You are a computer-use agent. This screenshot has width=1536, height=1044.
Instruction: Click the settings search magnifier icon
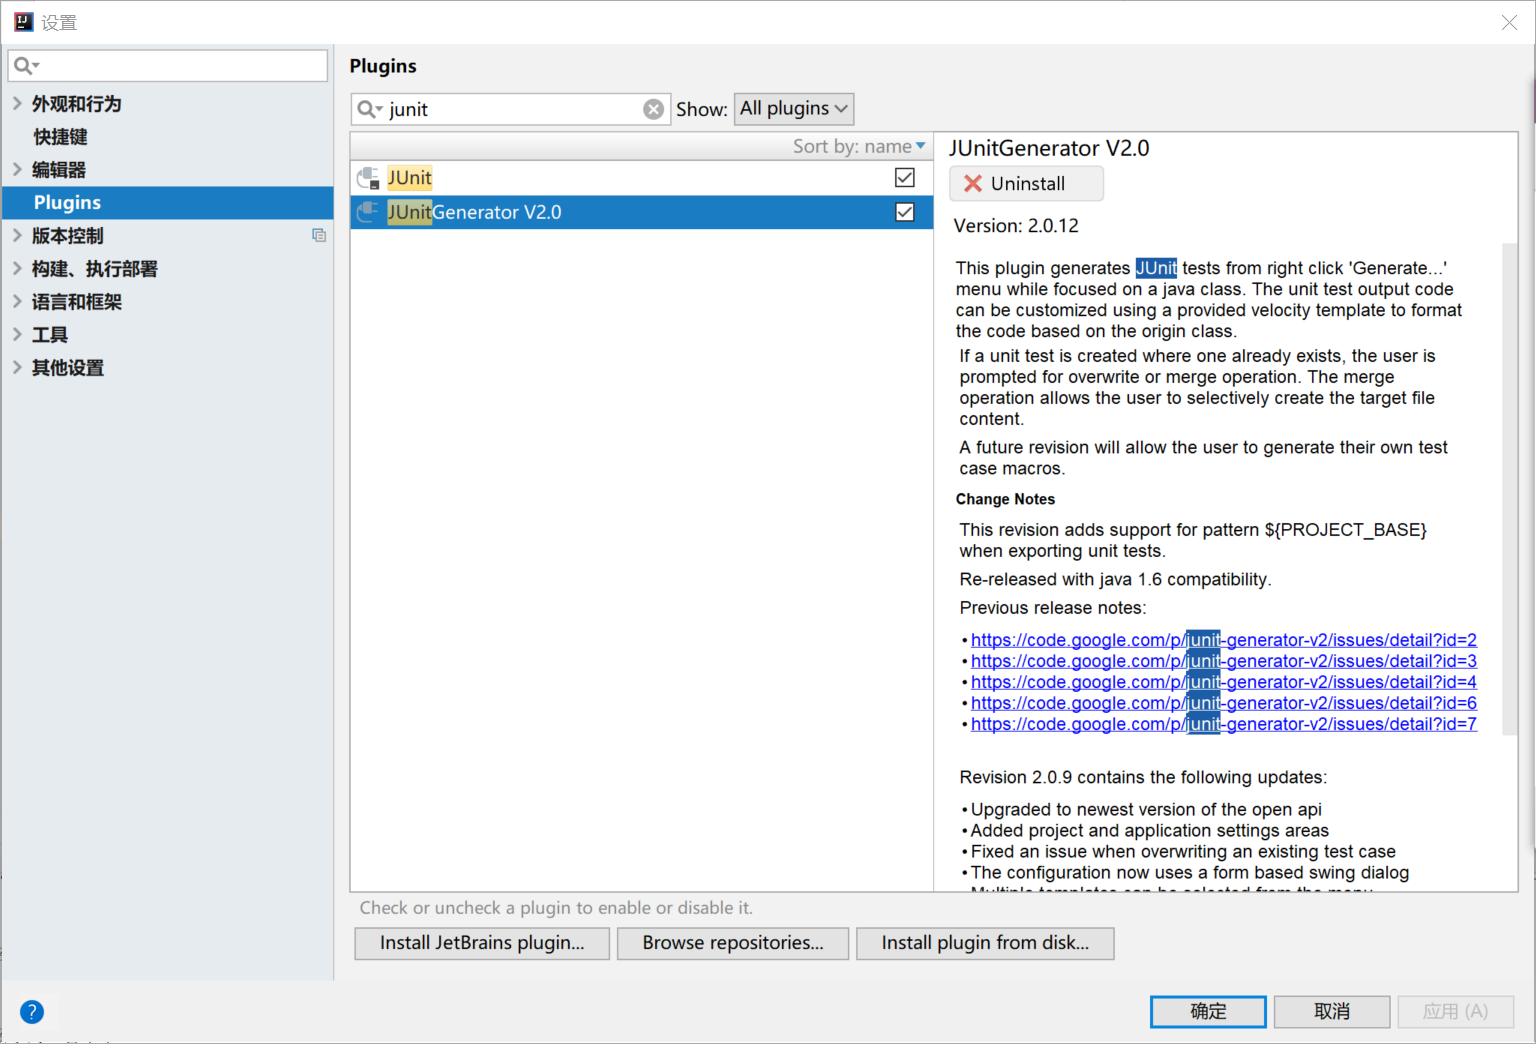point(26,66)
